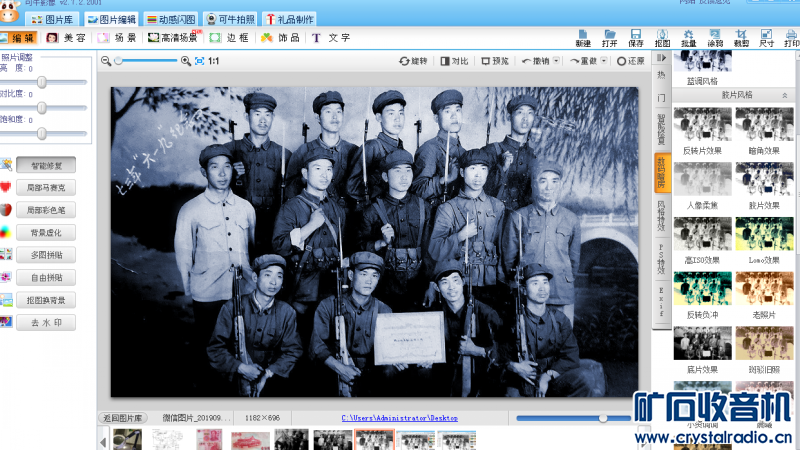Select the 饰品 accessories sub-tab
Viewport: 800px width, 450px height.
pos(280,38)
